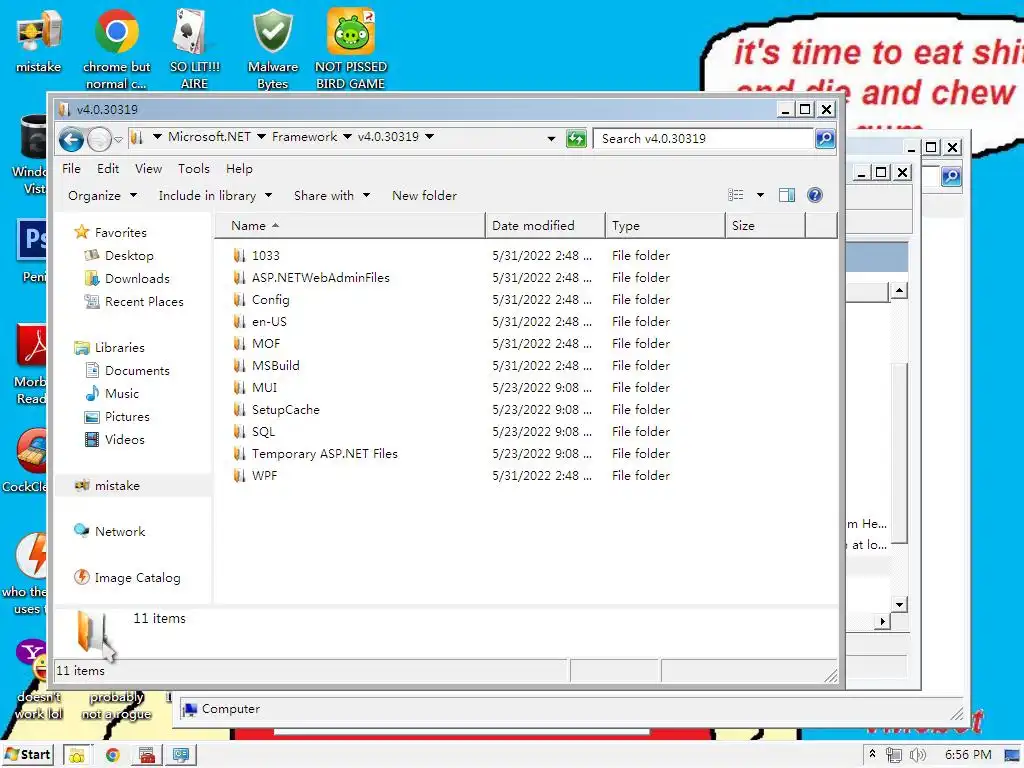
Task: Open the File menu
Action: [71, 168]
